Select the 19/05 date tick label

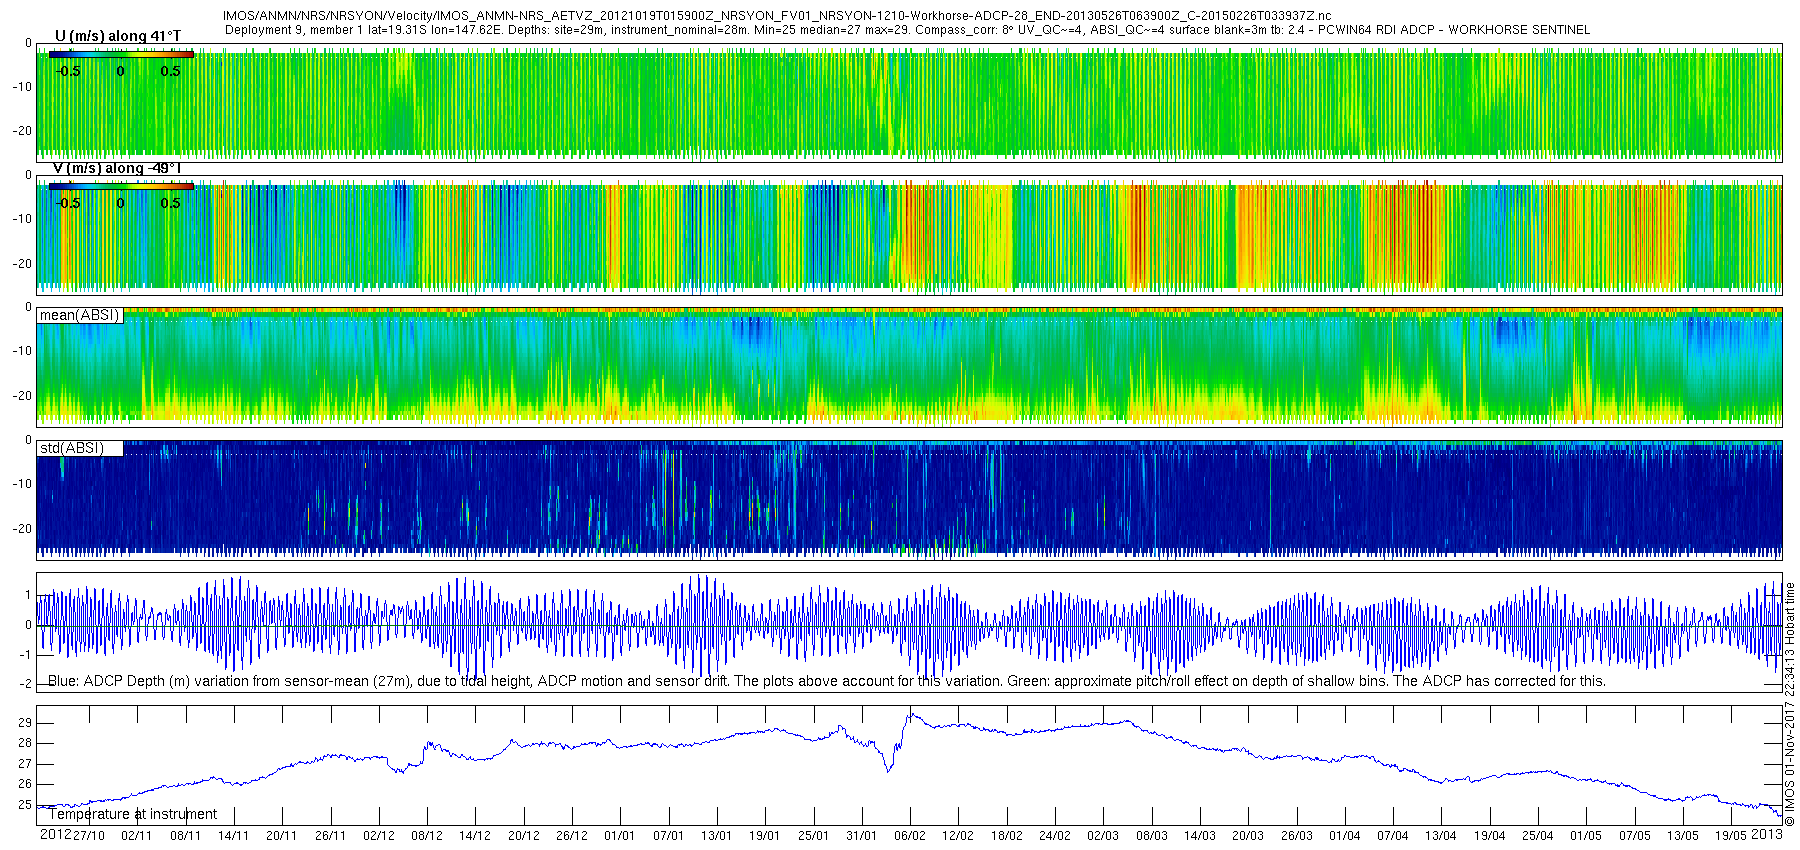point(1731,836)
